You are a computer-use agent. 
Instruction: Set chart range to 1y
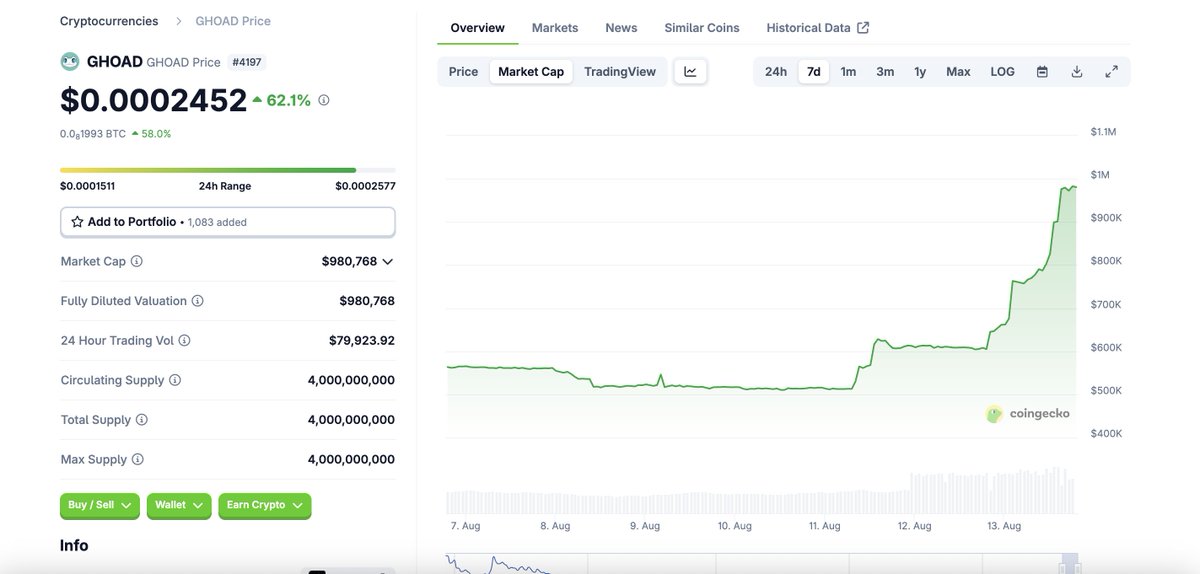(920, 72)
